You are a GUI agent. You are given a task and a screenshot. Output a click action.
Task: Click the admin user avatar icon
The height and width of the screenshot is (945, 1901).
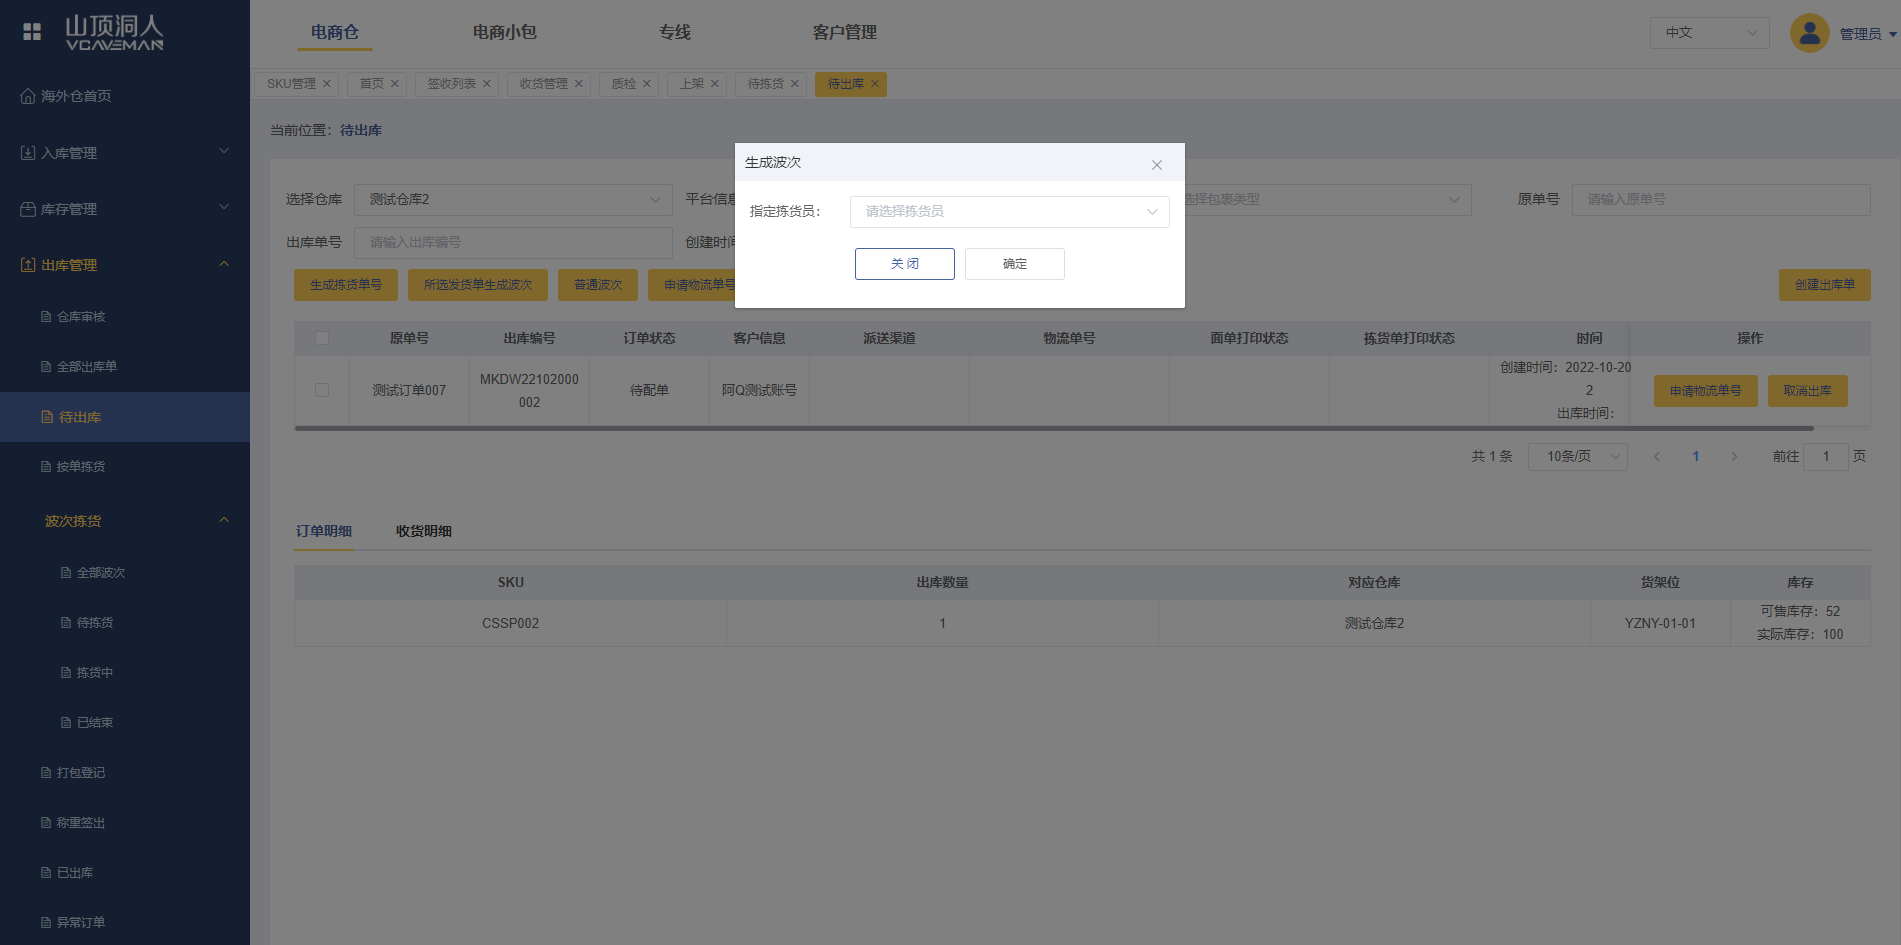click(1809, 33)
